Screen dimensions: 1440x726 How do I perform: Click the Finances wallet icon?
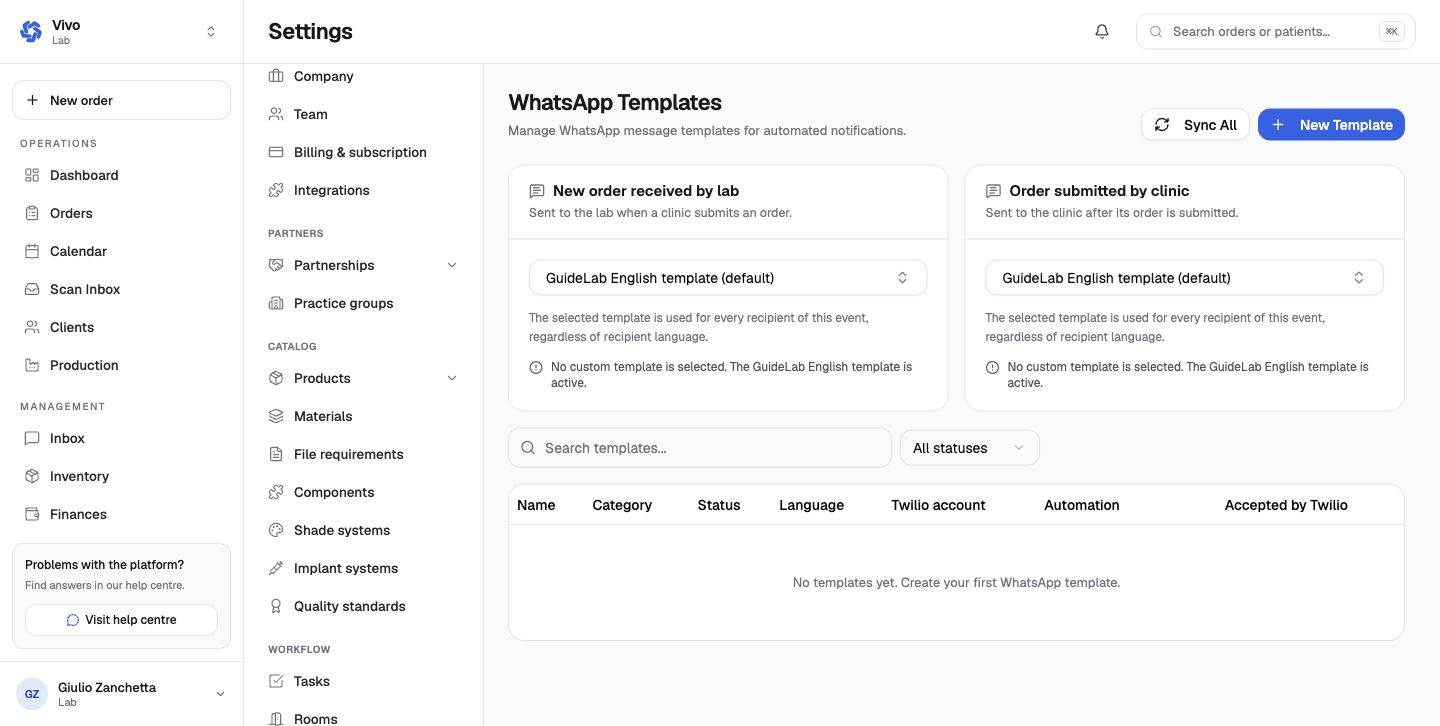click(x=31, y=514)
